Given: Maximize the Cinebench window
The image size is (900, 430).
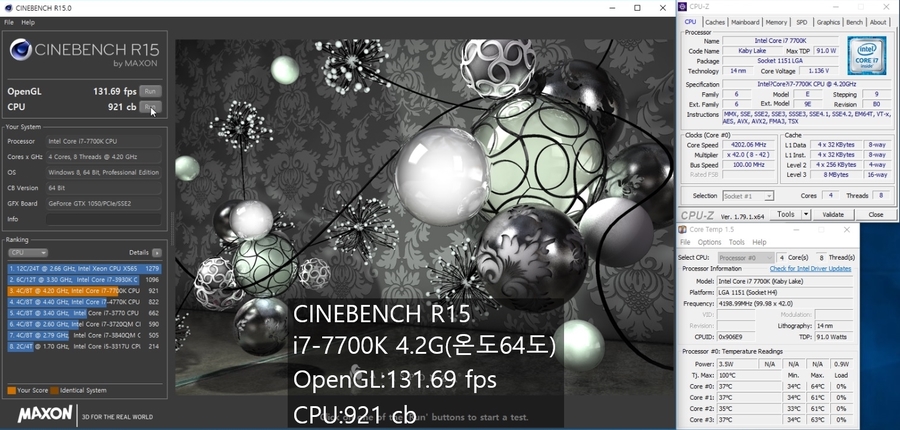Looking at the screenshot, I should (637, 8).
